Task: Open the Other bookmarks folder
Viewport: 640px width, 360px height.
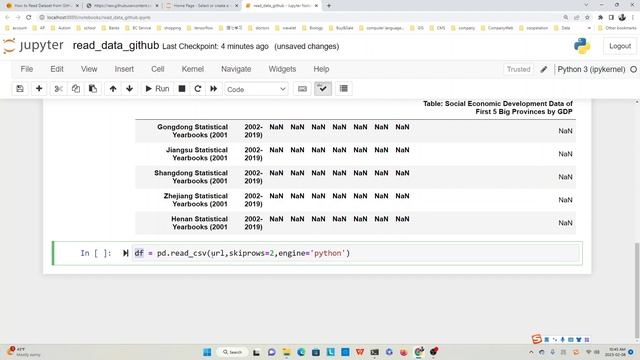Action: tap(617, 28)
